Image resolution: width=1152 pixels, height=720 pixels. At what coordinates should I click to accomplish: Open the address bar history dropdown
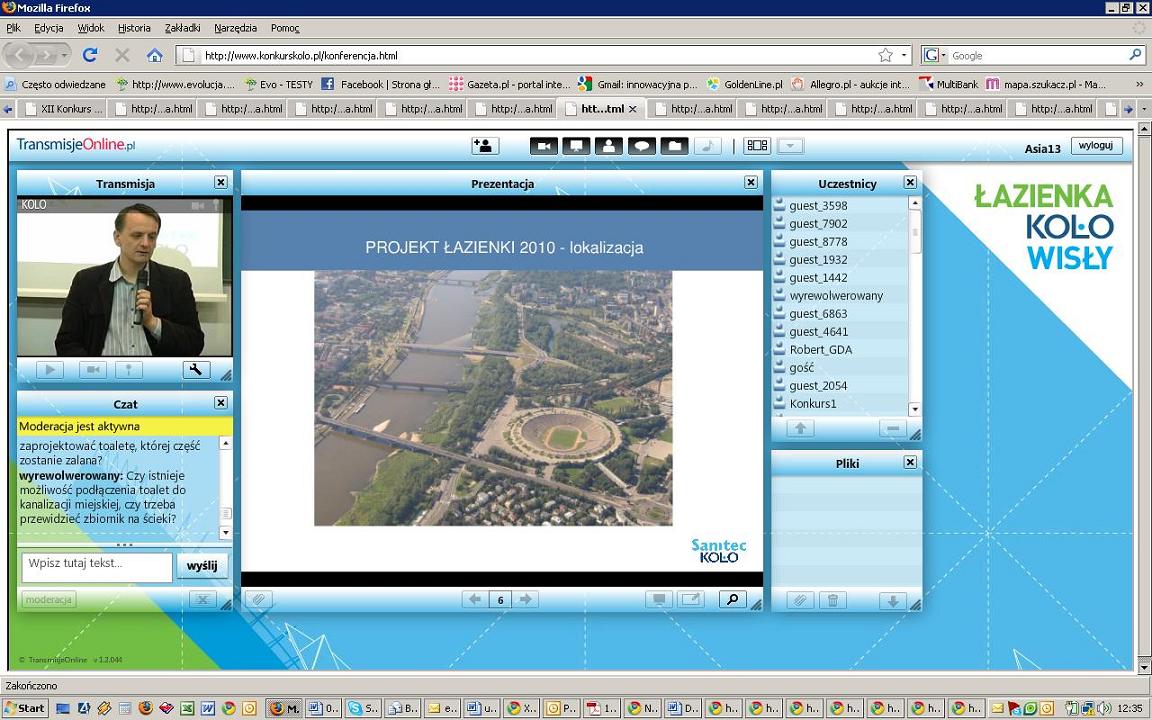pos(904,55)
